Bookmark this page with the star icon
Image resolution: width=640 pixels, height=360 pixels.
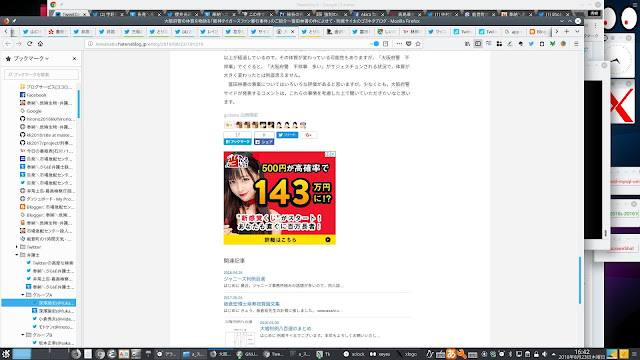[x=418, y=44]
